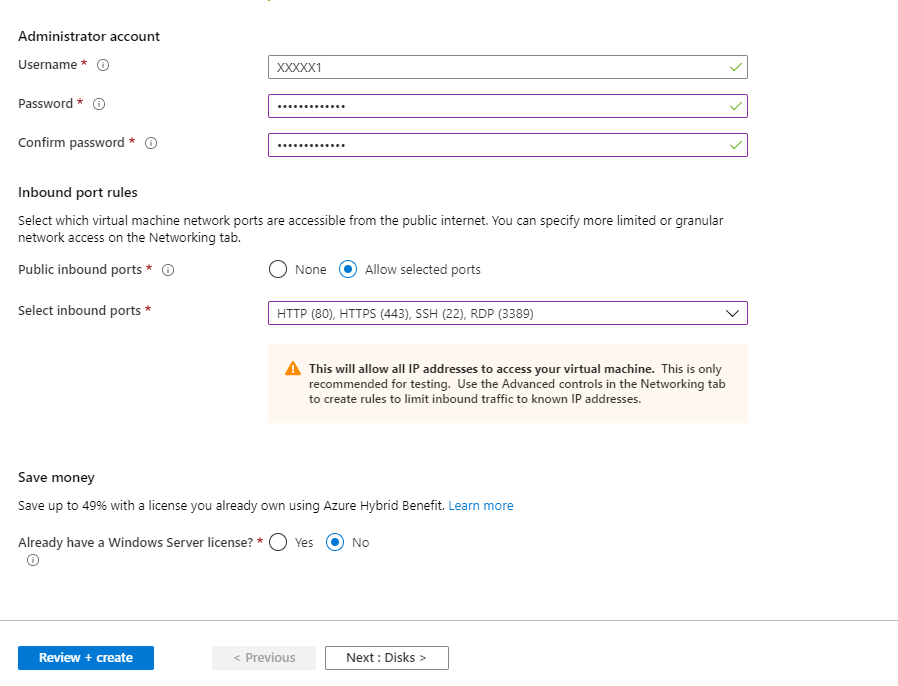Go to Next : Disks step

pos(386,658)
